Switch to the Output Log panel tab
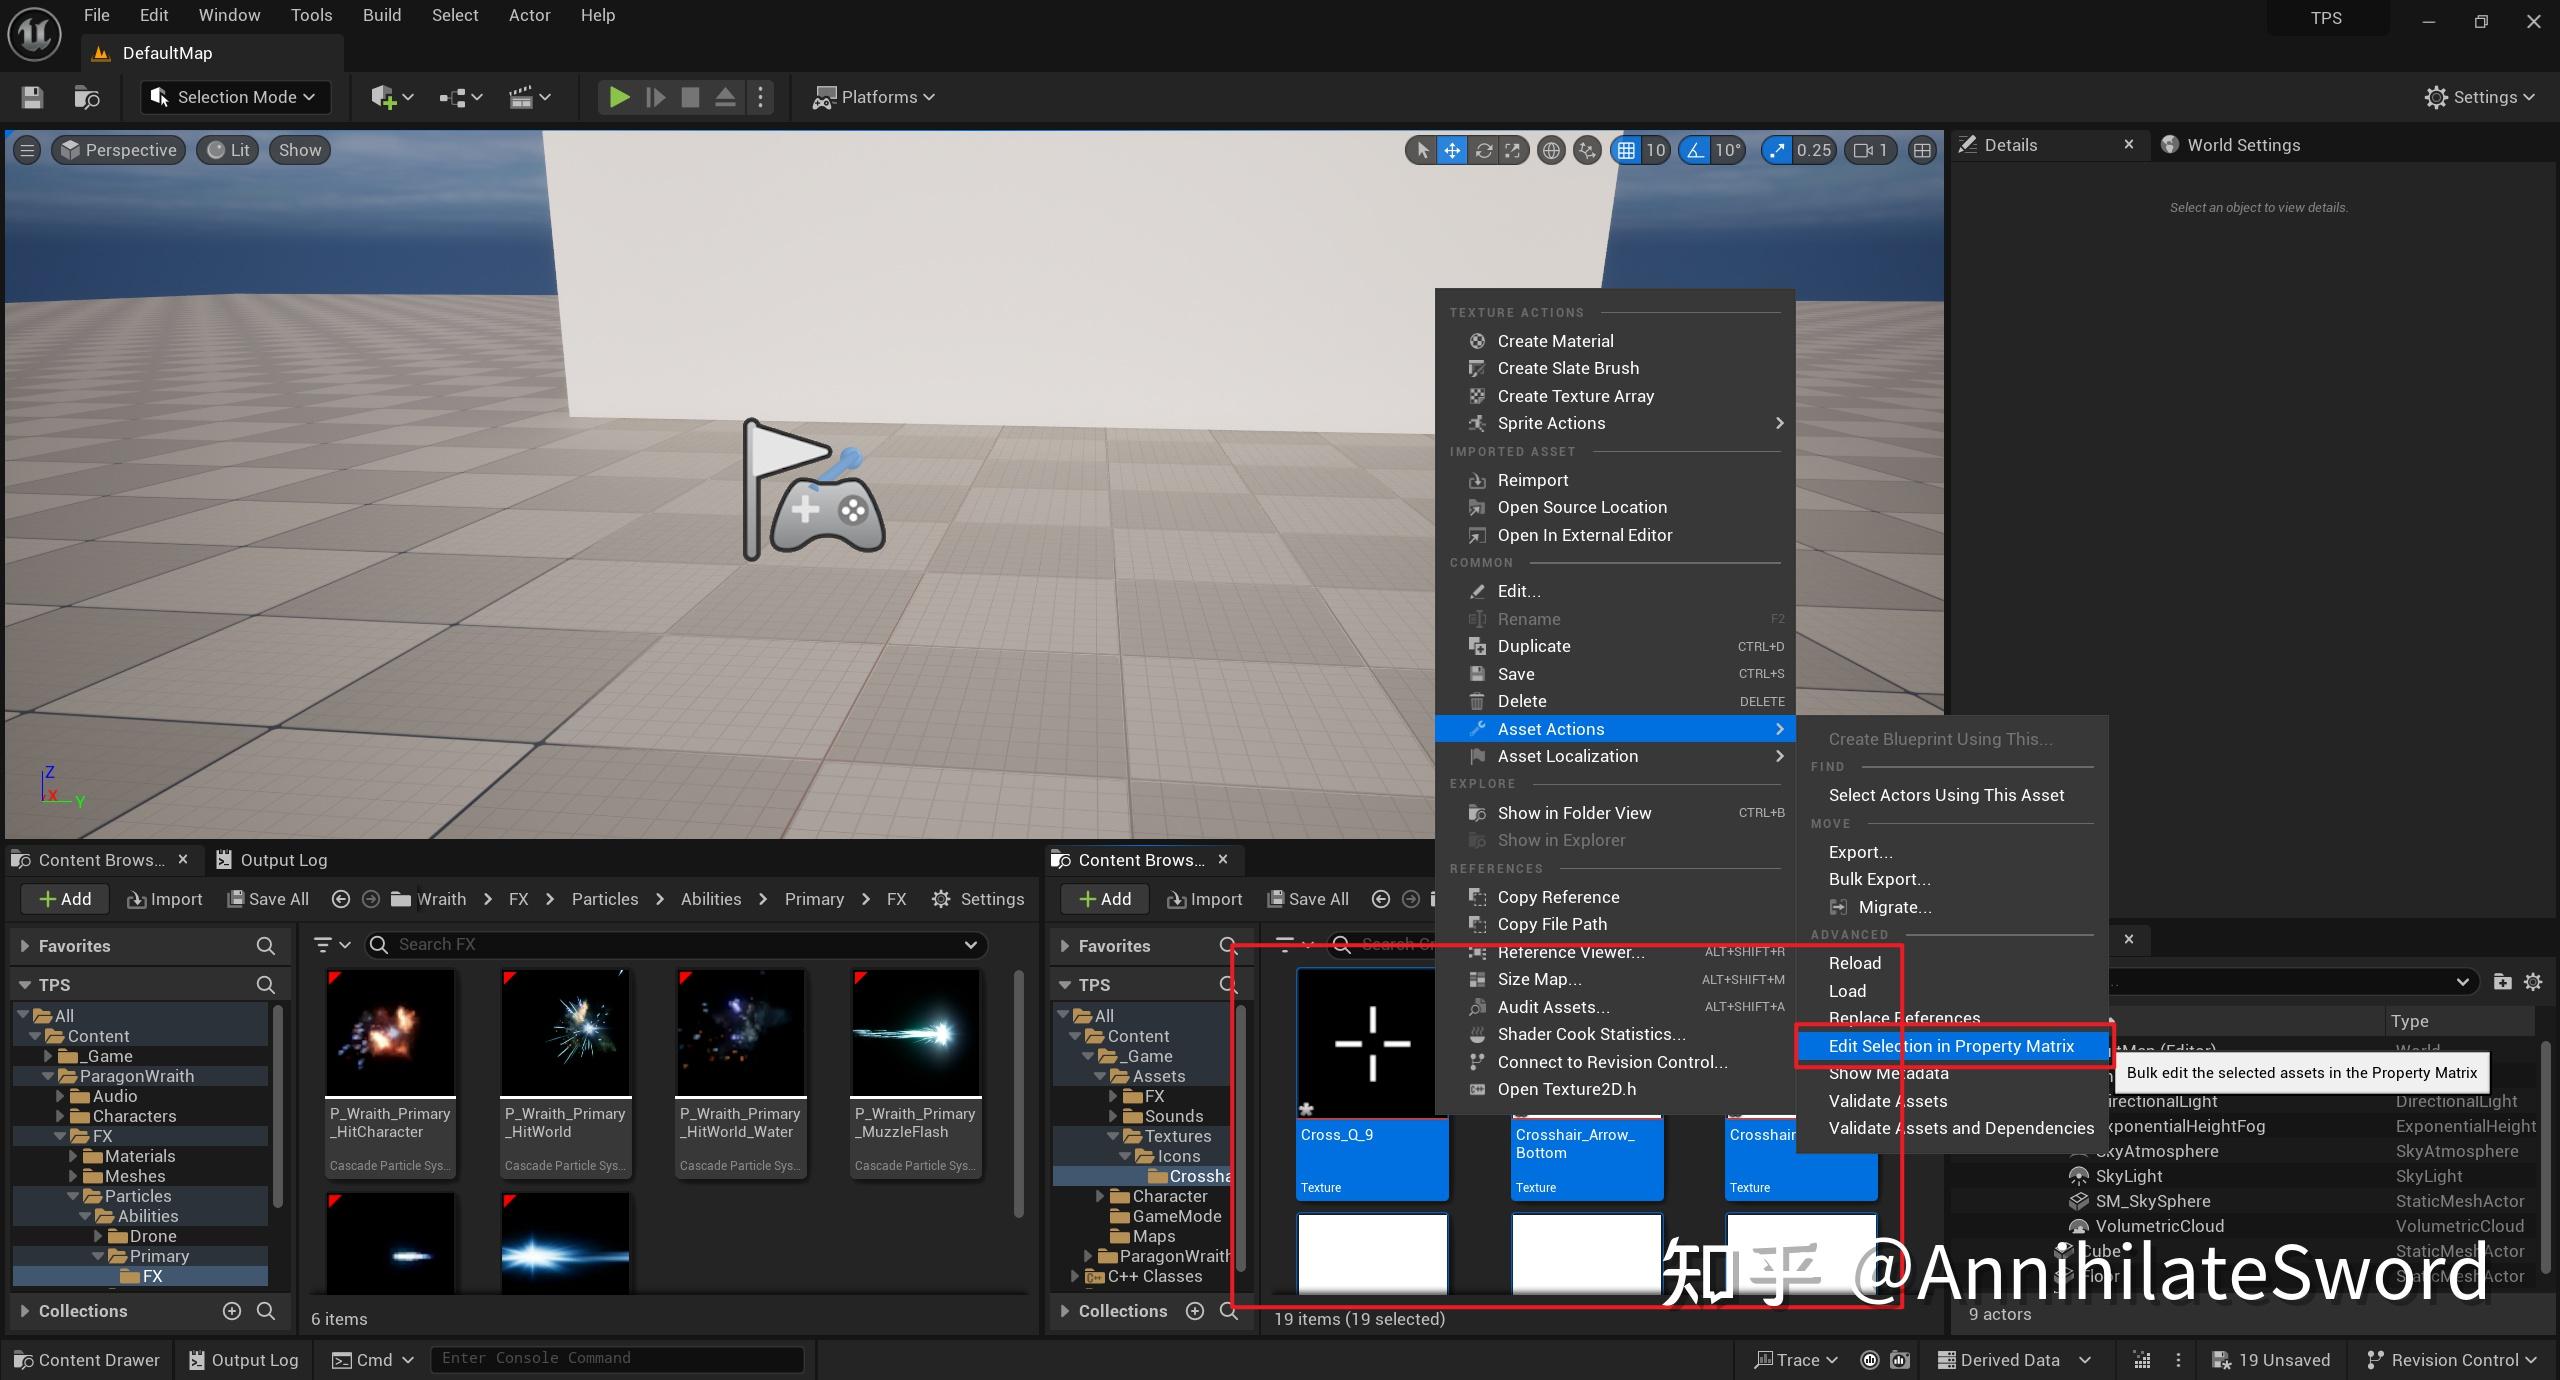 coord(272,860)
